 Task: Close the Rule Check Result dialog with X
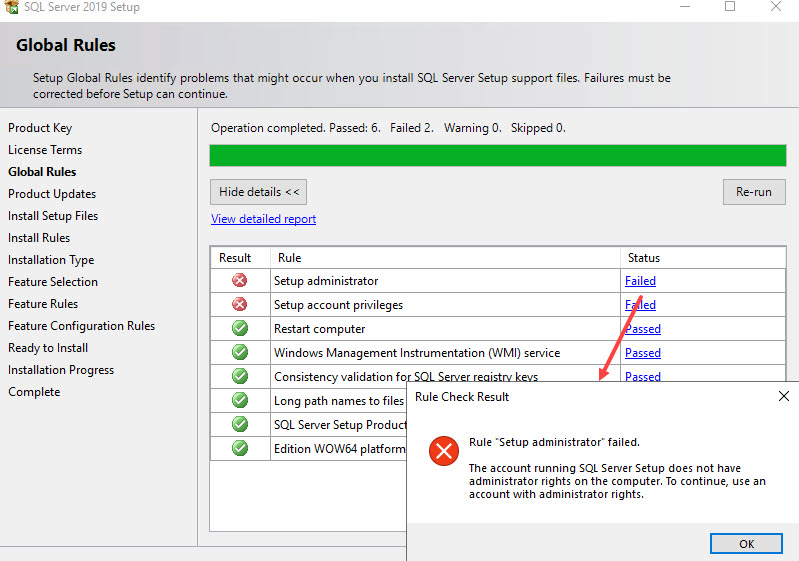click(784, 396)
